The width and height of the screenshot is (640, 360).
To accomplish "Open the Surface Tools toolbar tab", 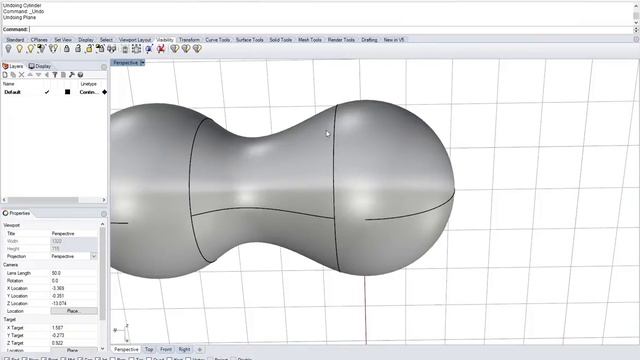I will 249,40.
